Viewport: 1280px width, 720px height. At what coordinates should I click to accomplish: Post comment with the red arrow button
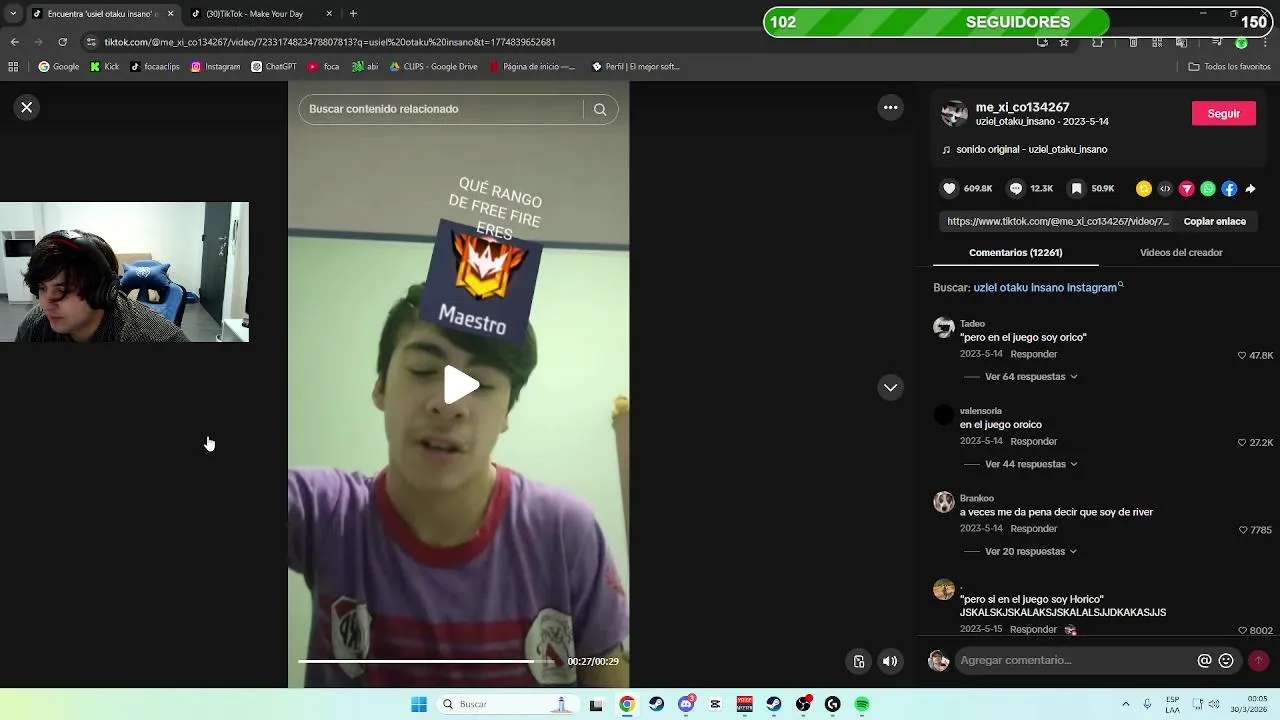click(x=1258, y=661)
